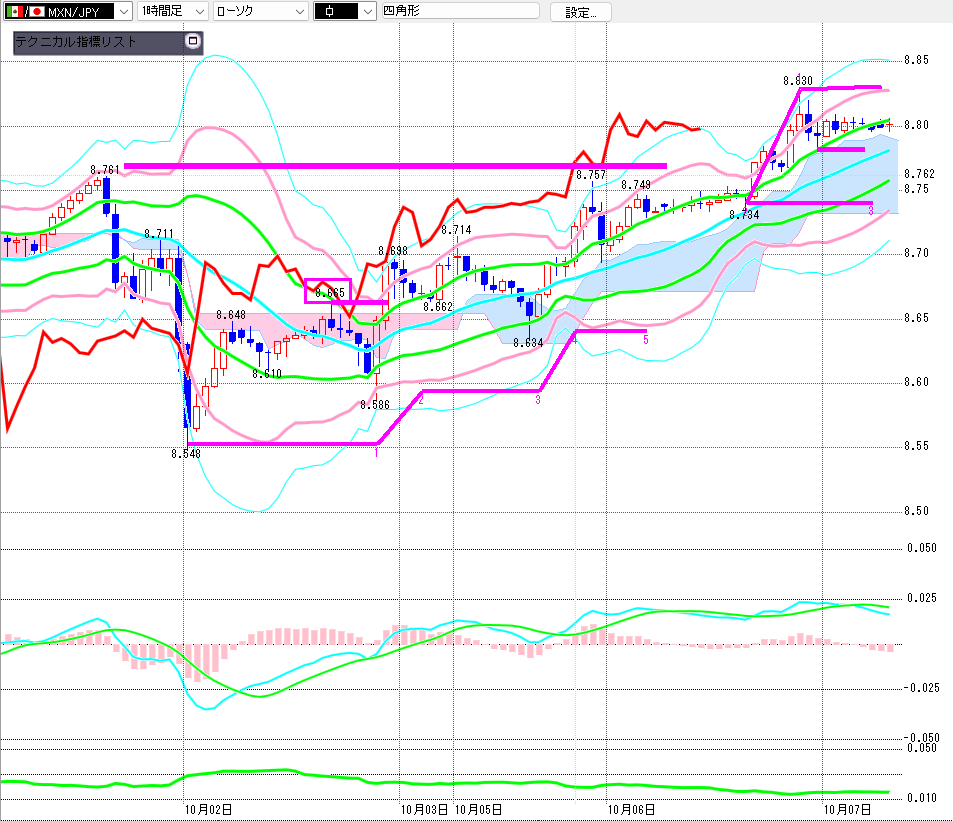The width and height of the screenshot is (953, 821).
Task: Click the 8.586 price label
Action: click(375, 405)
